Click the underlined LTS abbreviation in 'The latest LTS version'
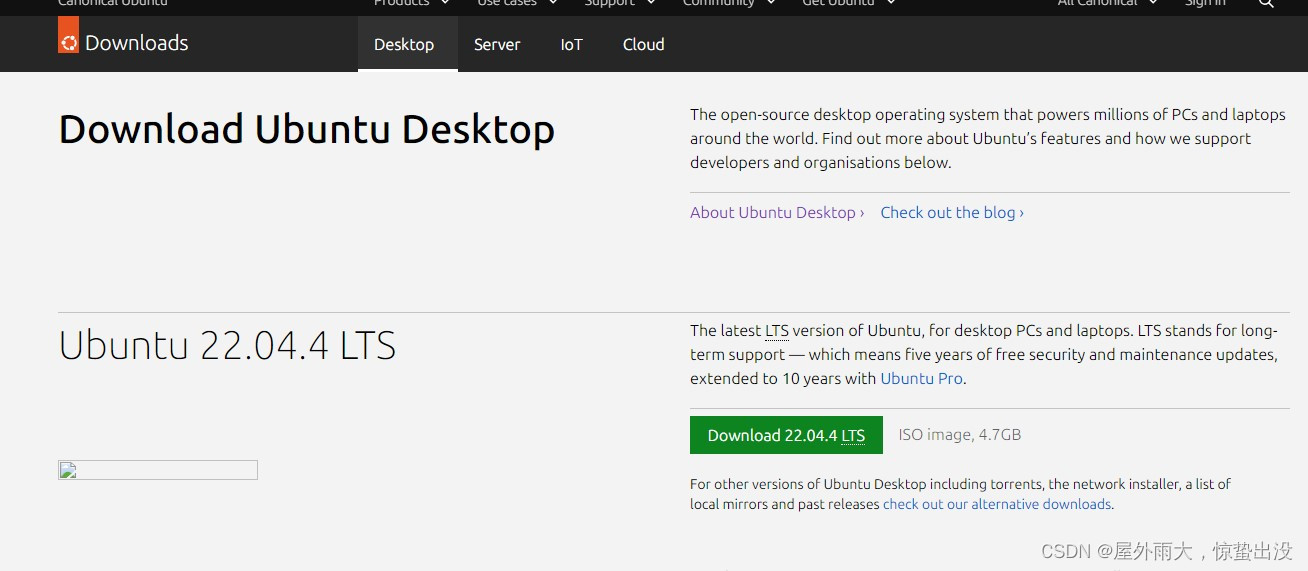The image size is (1308, 571). click(777, 330)
